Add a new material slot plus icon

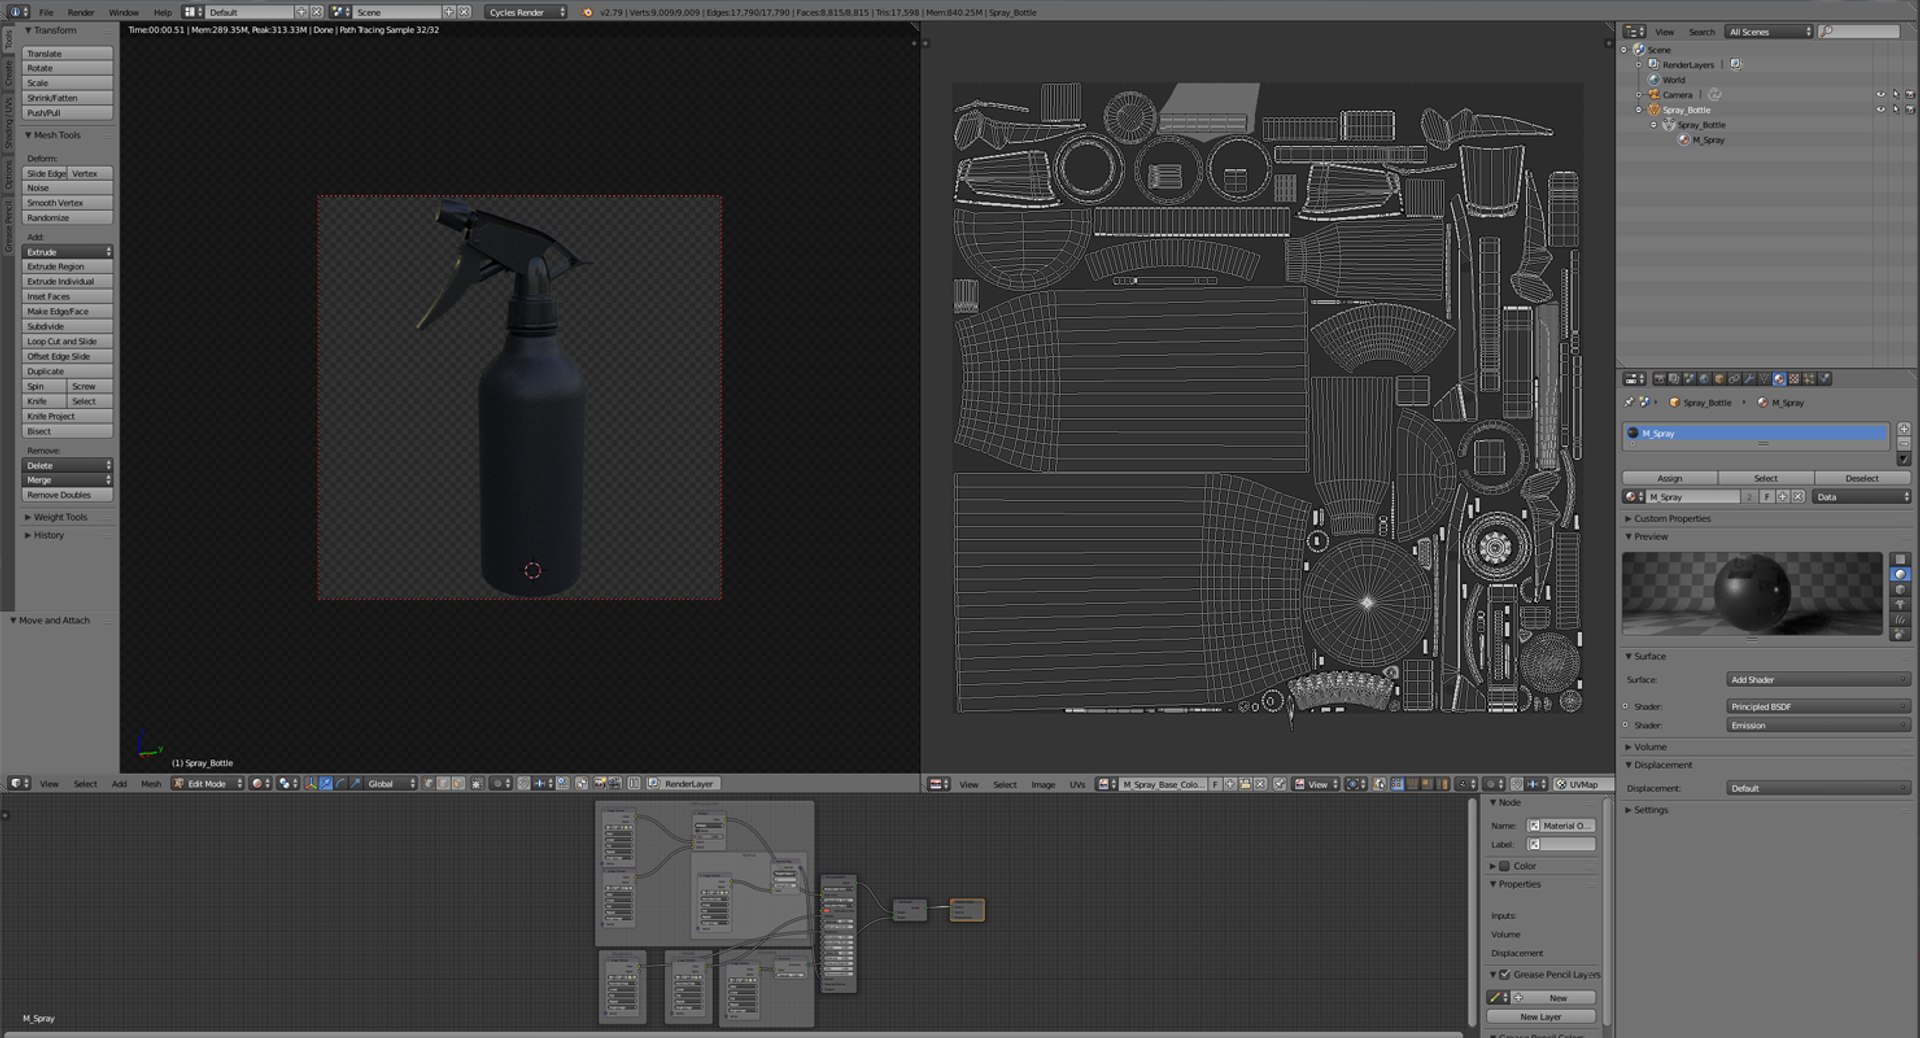(1904, 428)
